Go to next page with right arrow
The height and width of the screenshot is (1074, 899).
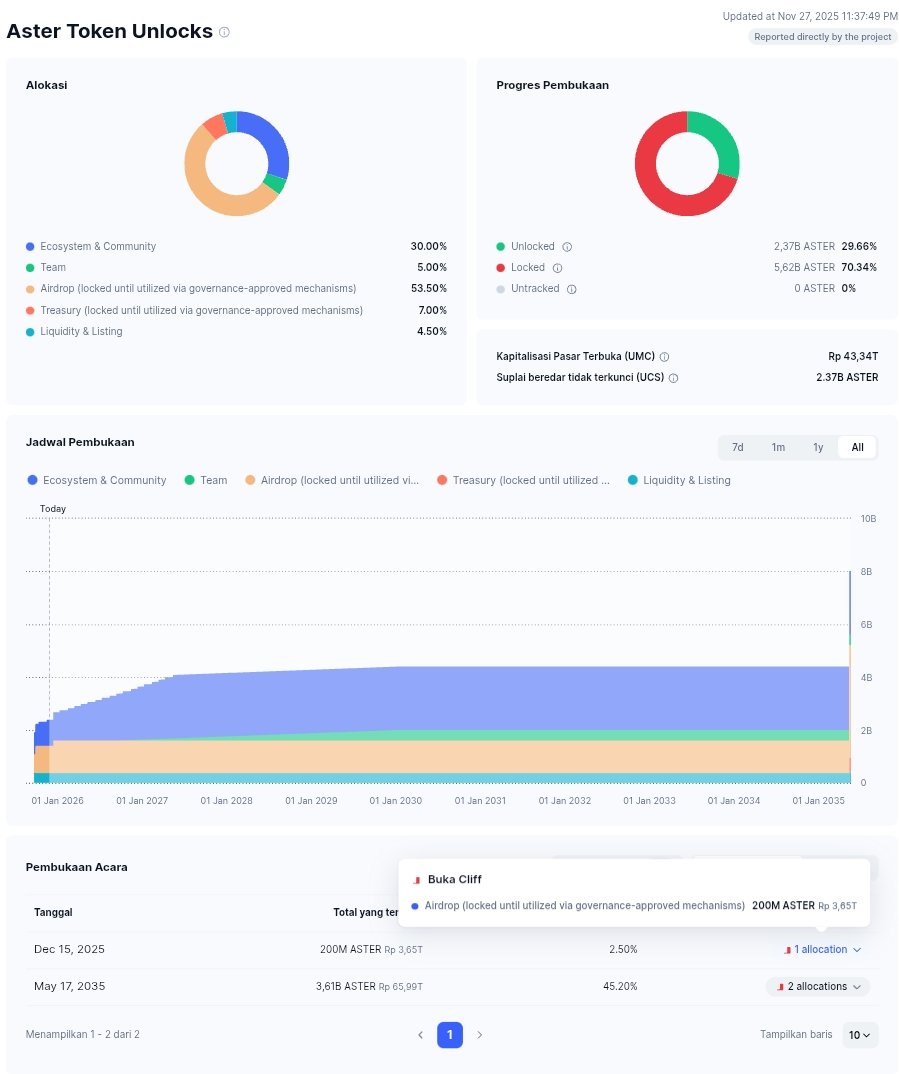(x=480, y=1035)
